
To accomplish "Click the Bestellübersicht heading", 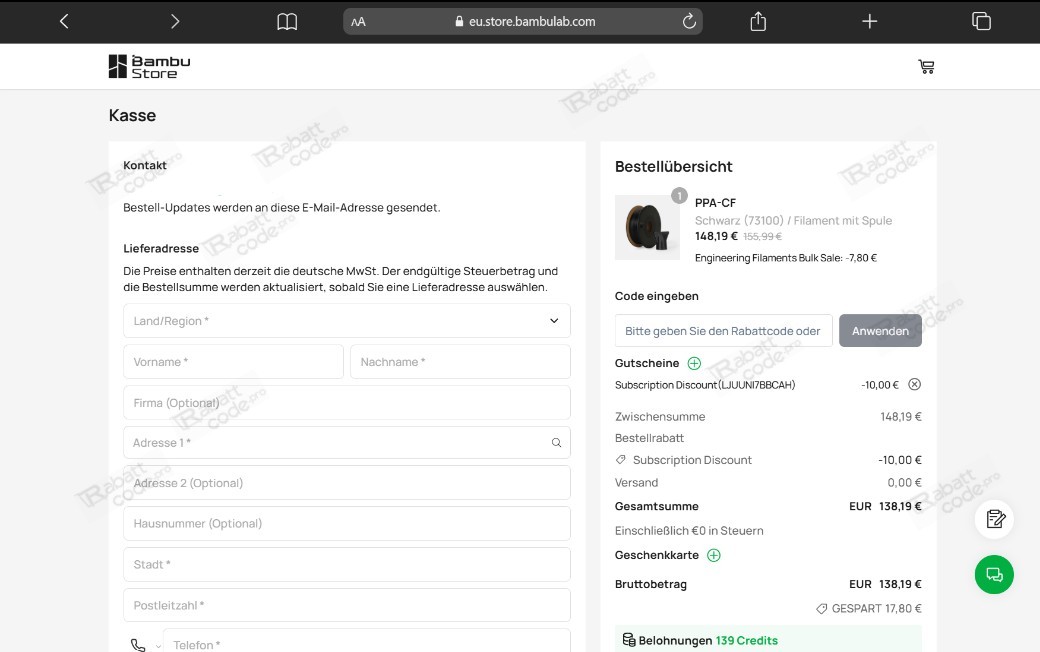I will click(673, 166).
